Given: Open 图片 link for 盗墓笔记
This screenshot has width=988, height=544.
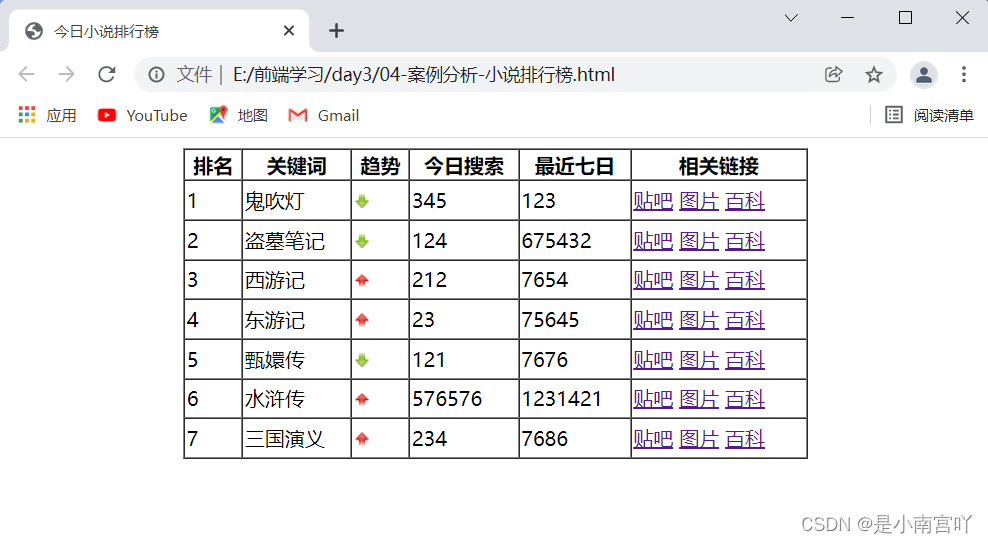Looking at the screenshot, I should 699,241.
